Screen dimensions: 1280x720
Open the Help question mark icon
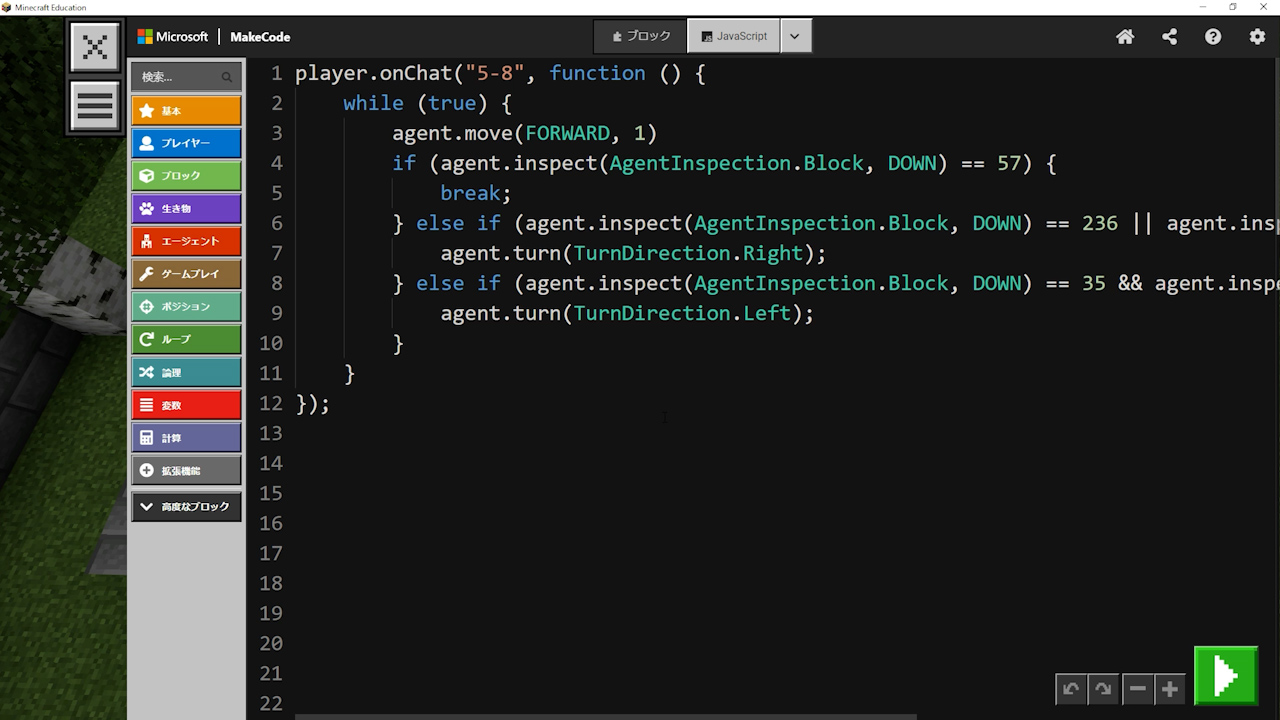coord(1213,37)
